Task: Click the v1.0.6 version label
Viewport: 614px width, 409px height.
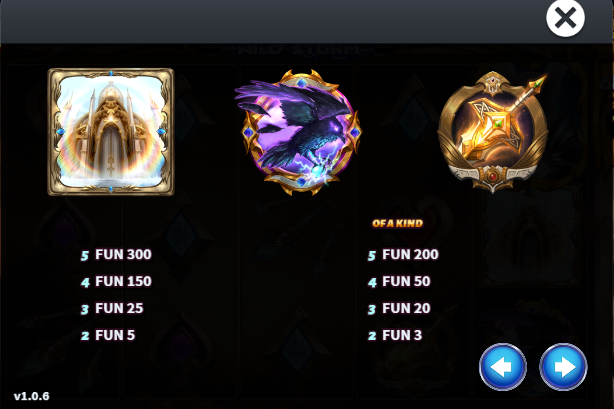Action: [x=32, y=396]
